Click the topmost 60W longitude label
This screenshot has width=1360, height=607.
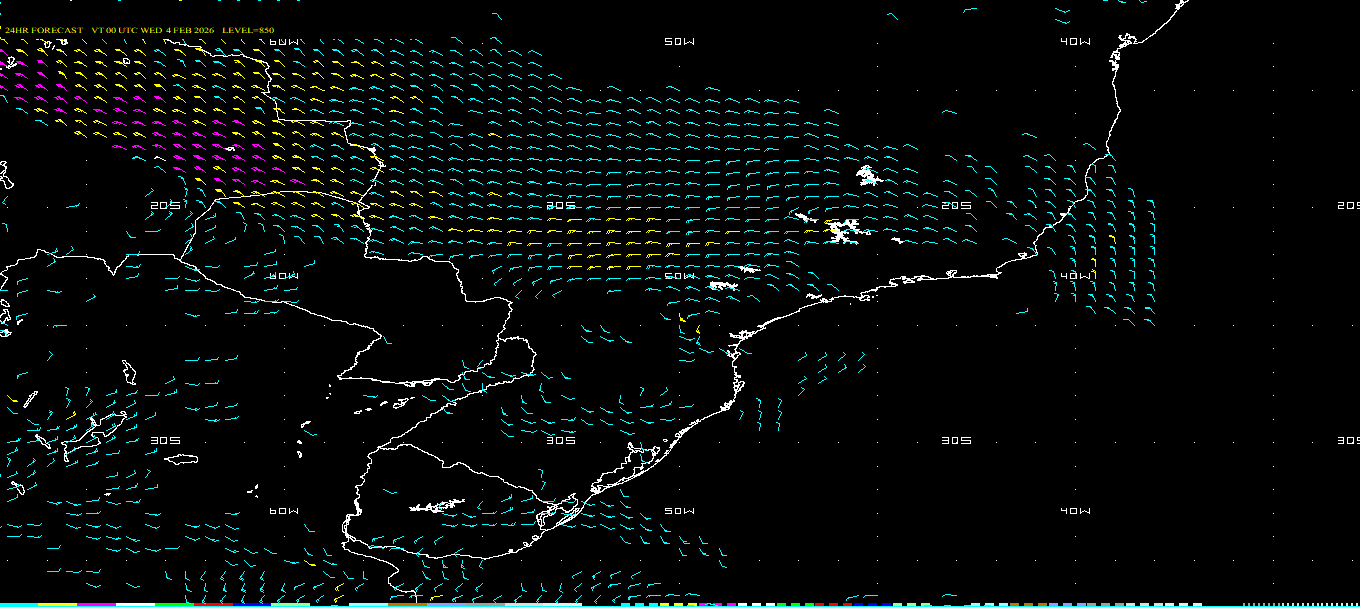284,42
